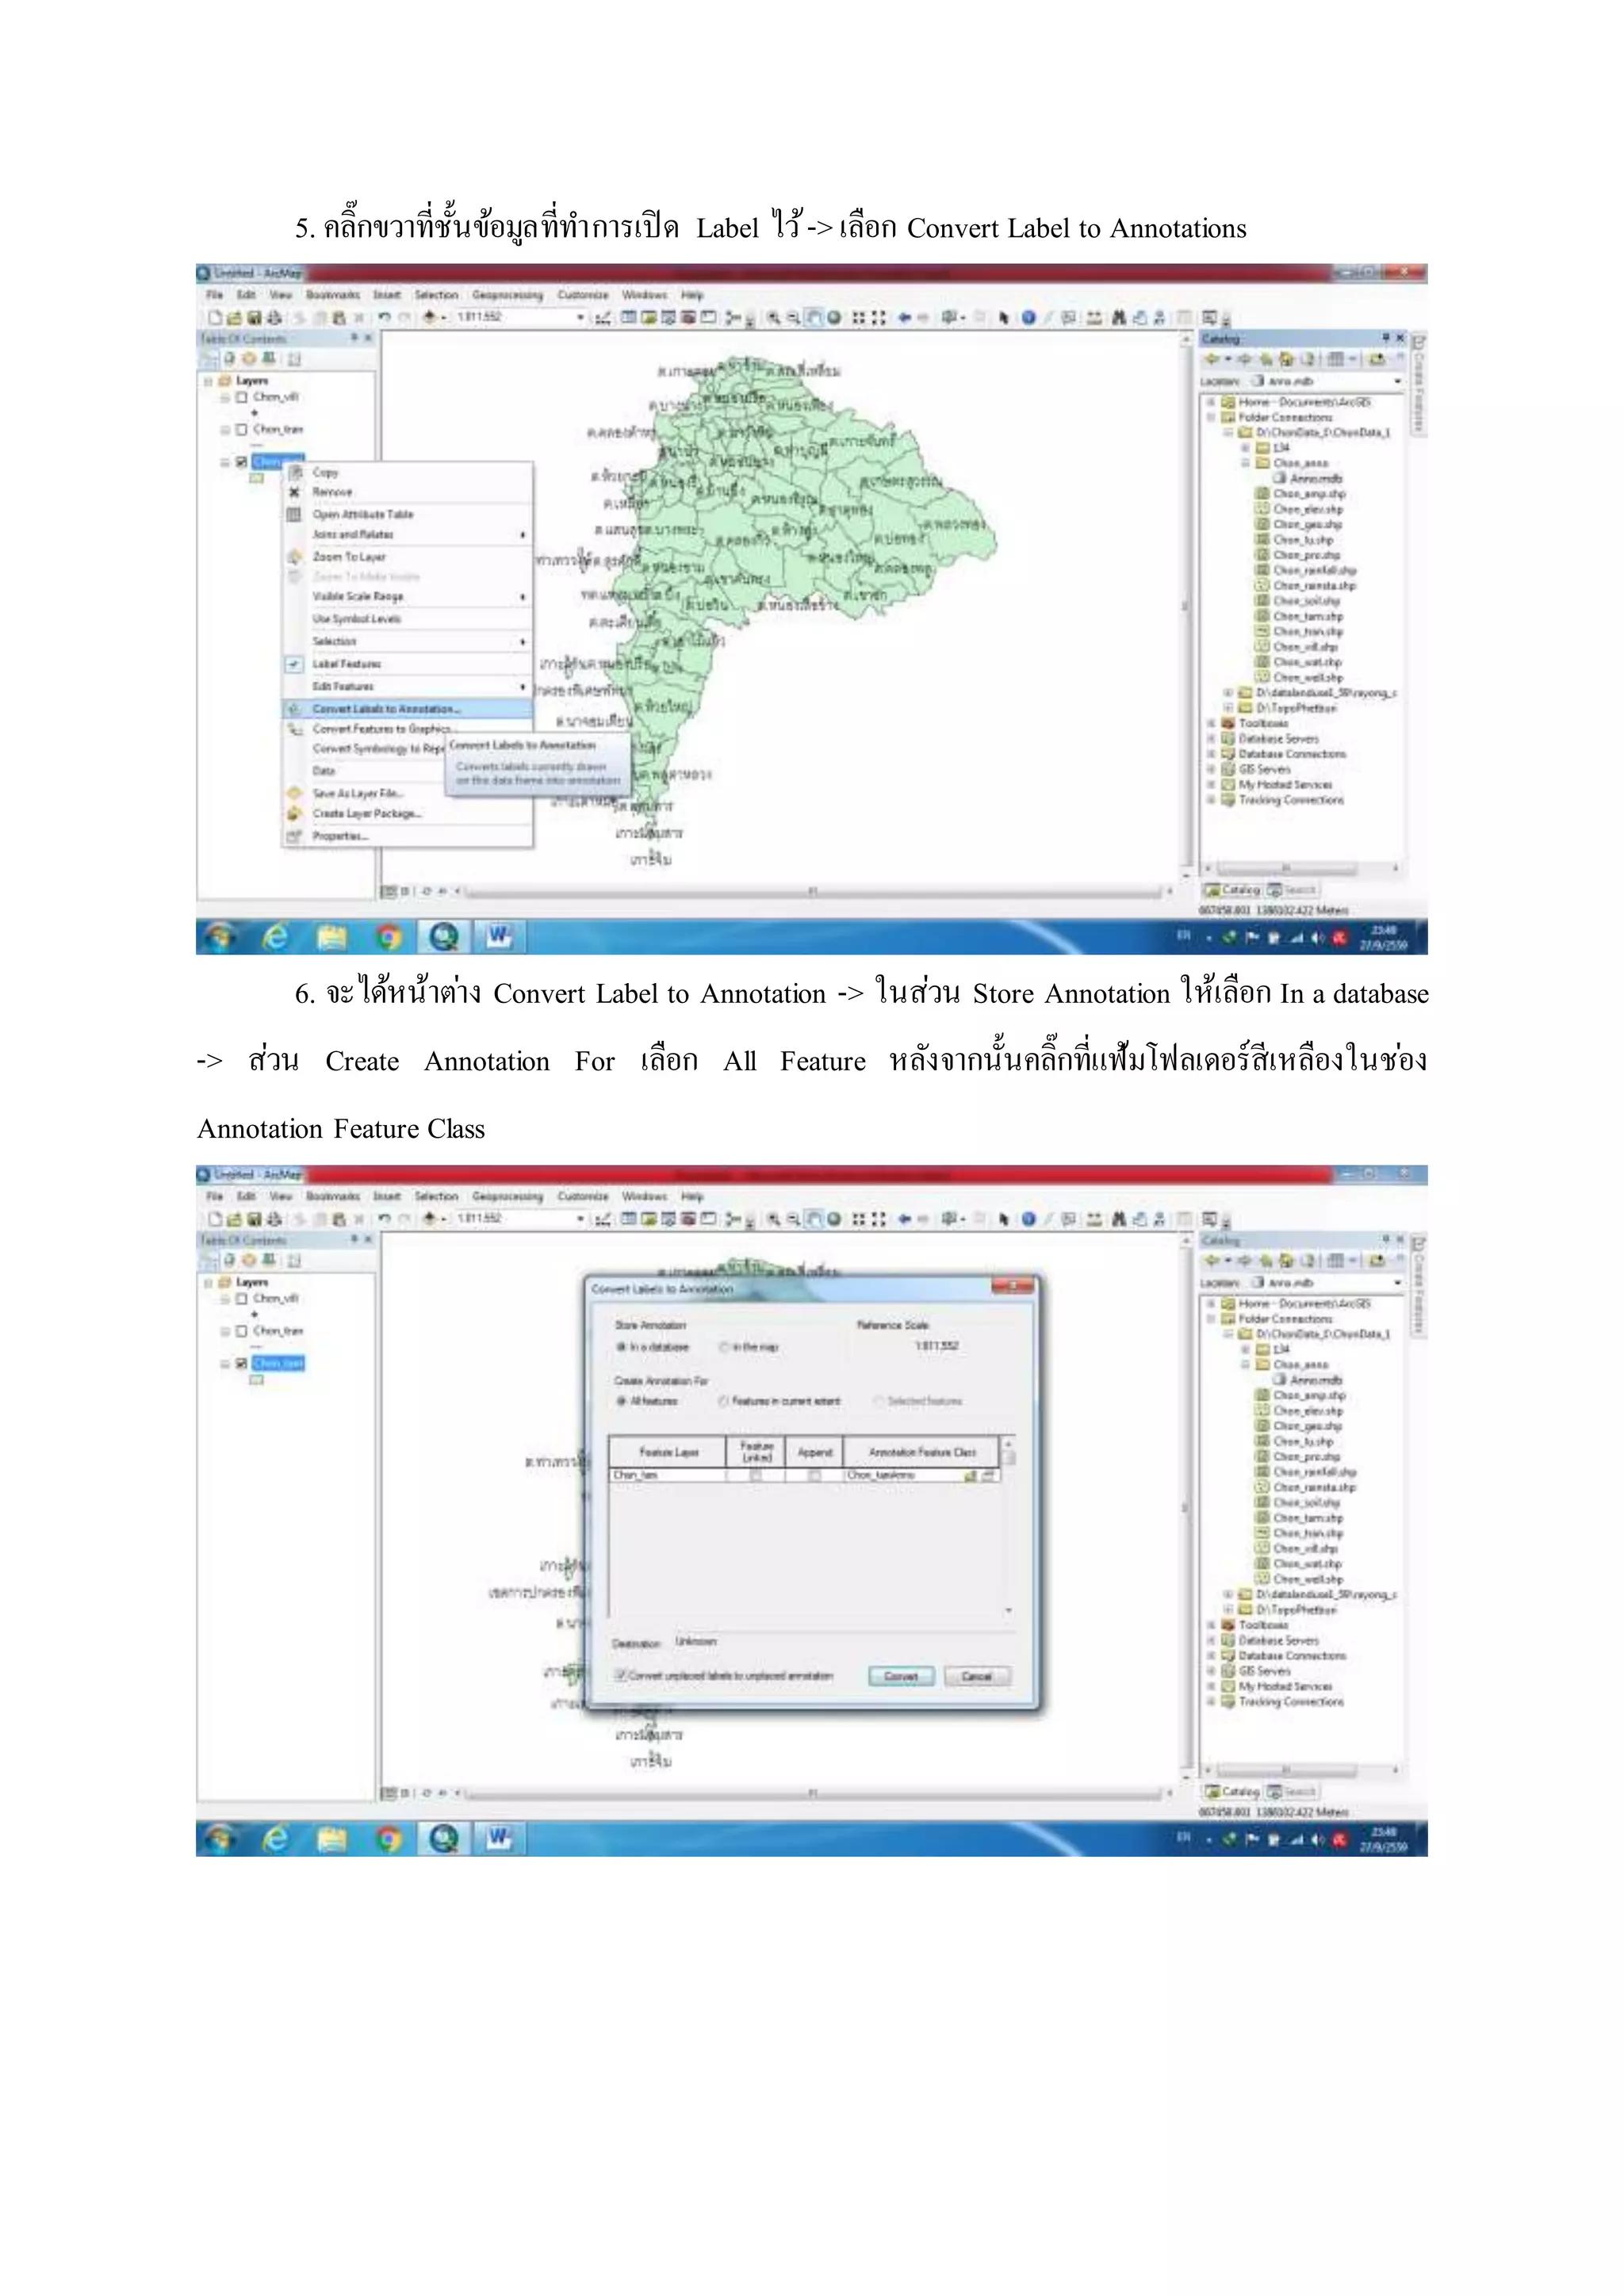
Task: Toggle Chon_vill layer checkbox in lower Table Of Contents
Action: point(241,1299)
